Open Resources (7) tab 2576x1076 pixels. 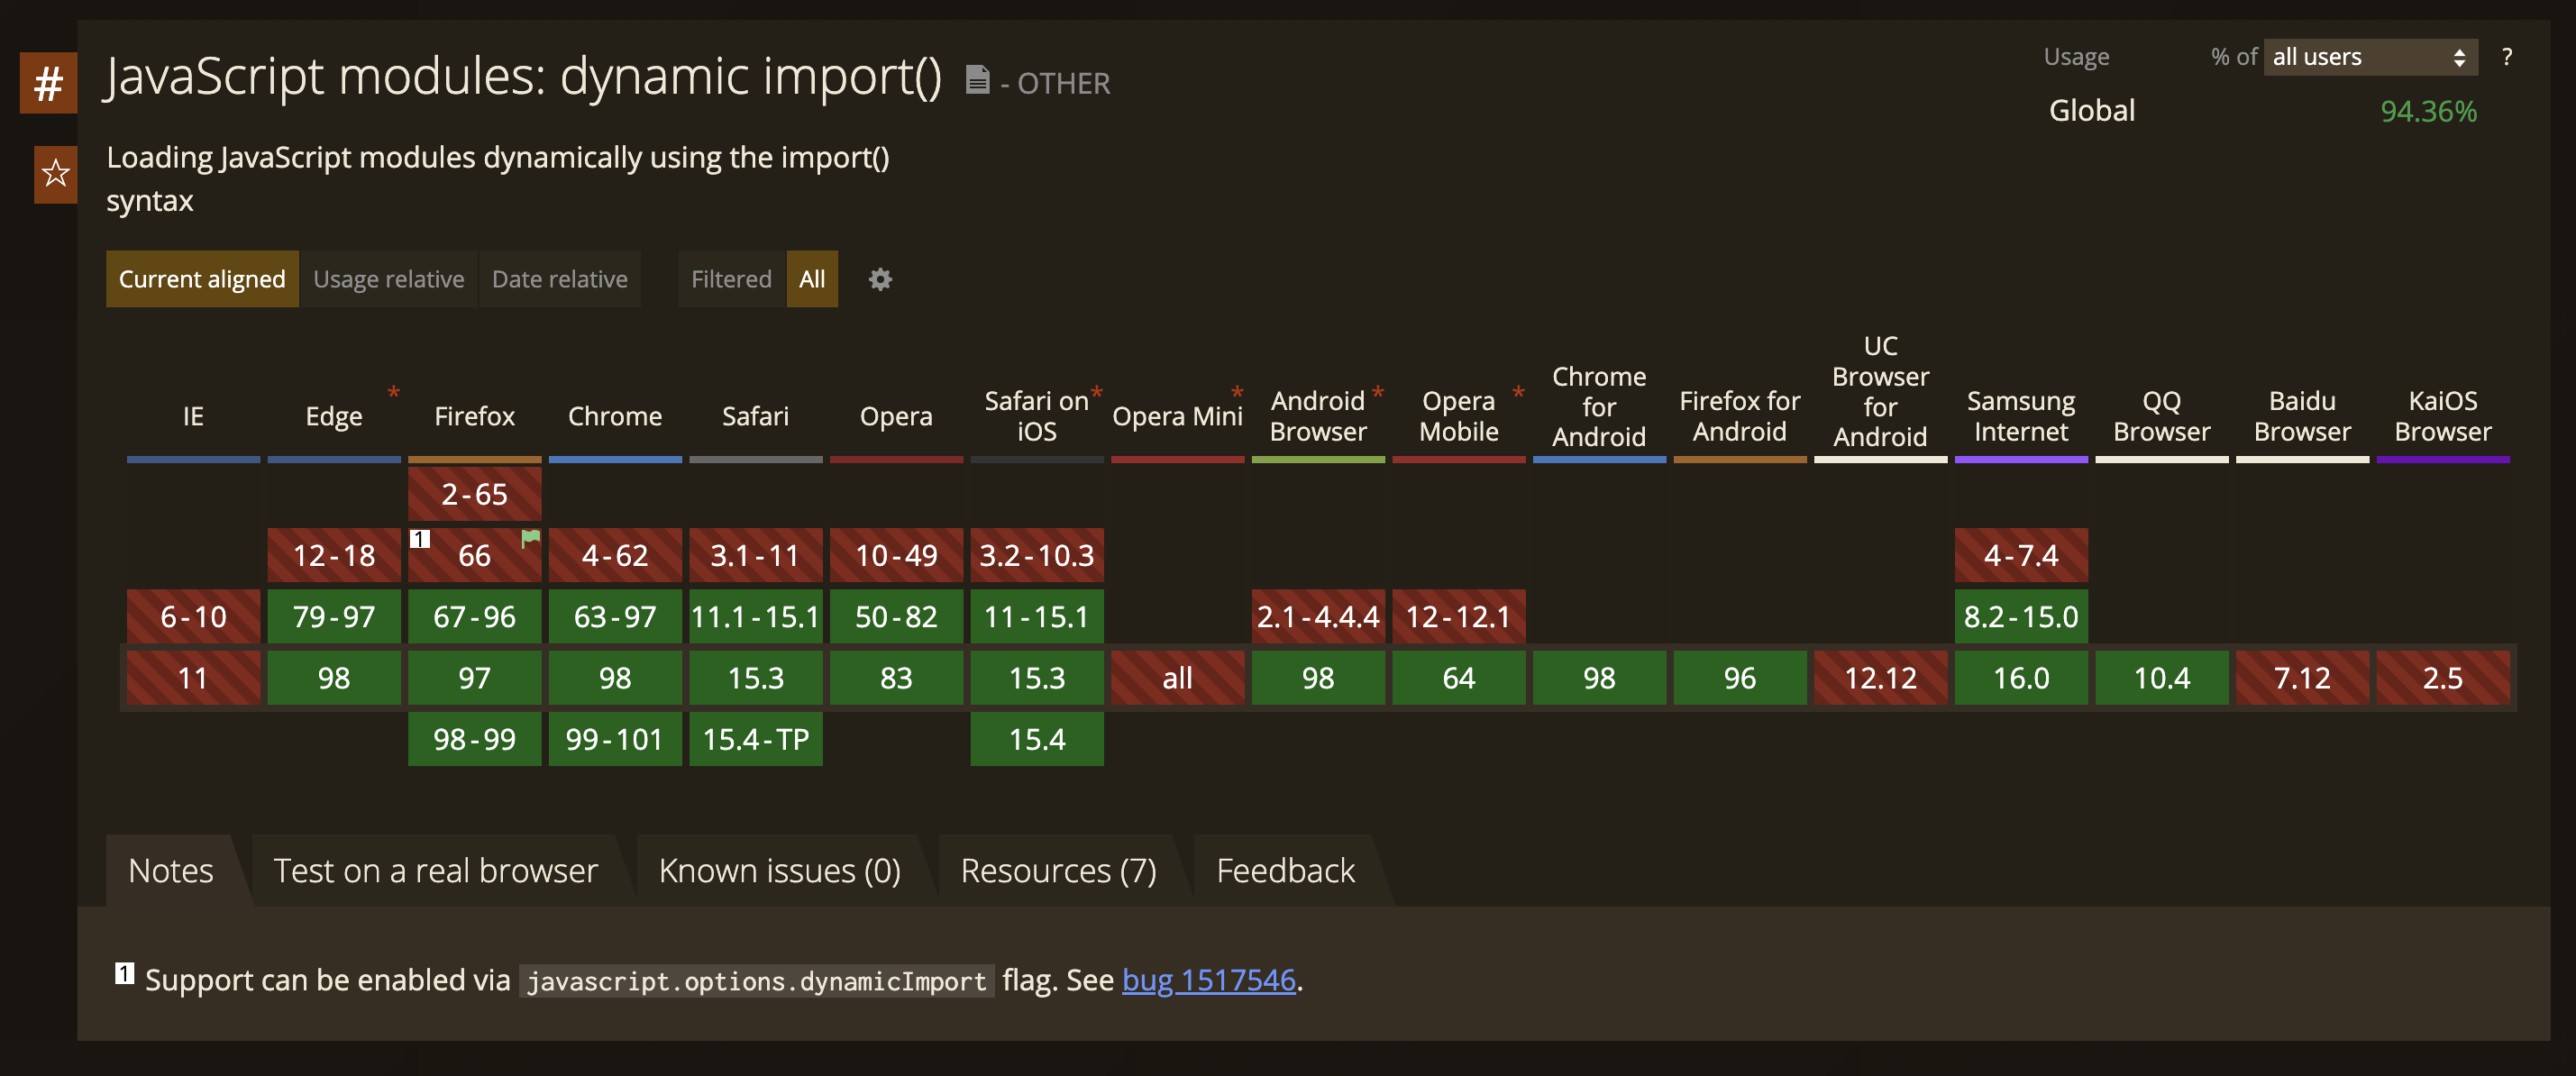coord(1058,871)
